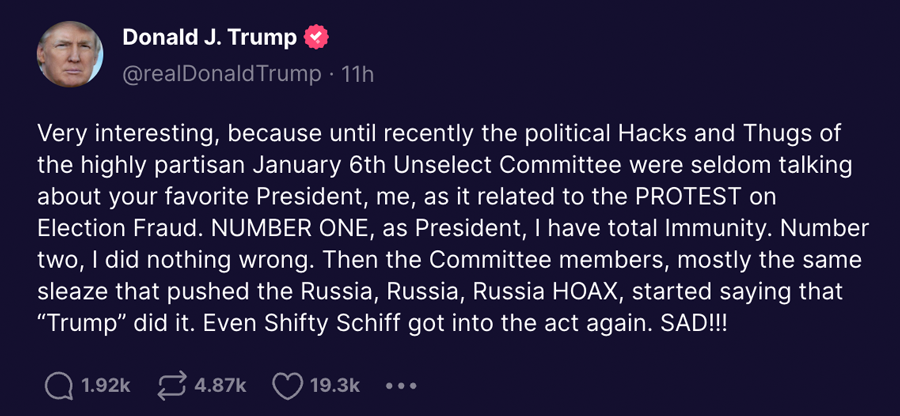The image size is (900, 416).
Task: Open the reply speech bubble icon
Action: pyautogui.click(x=59, y=386)
